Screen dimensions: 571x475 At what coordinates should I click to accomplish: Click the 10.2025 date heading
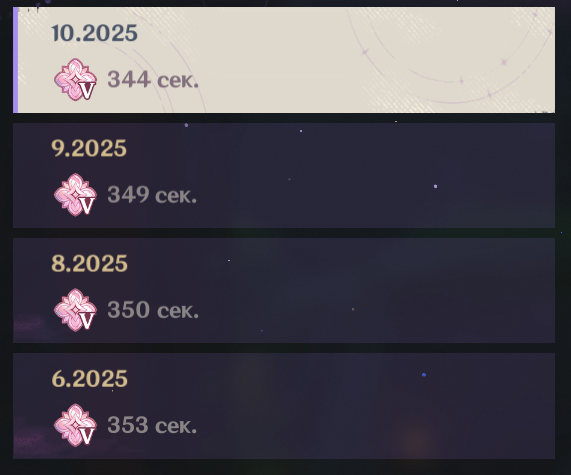click(x=94, y=33)
